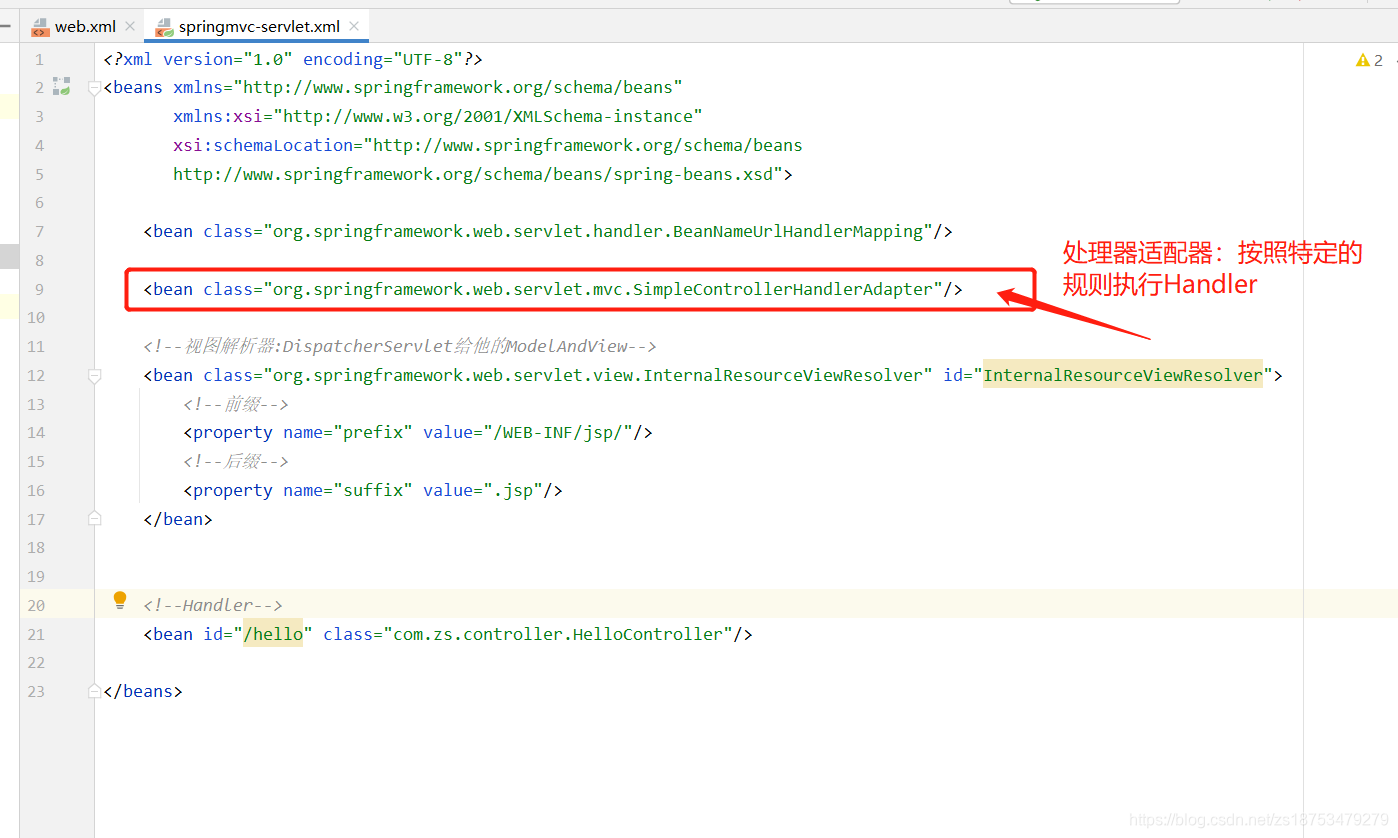Click line number 1 in the gutter
The image size is (1398, 838).
click(39, 59)
